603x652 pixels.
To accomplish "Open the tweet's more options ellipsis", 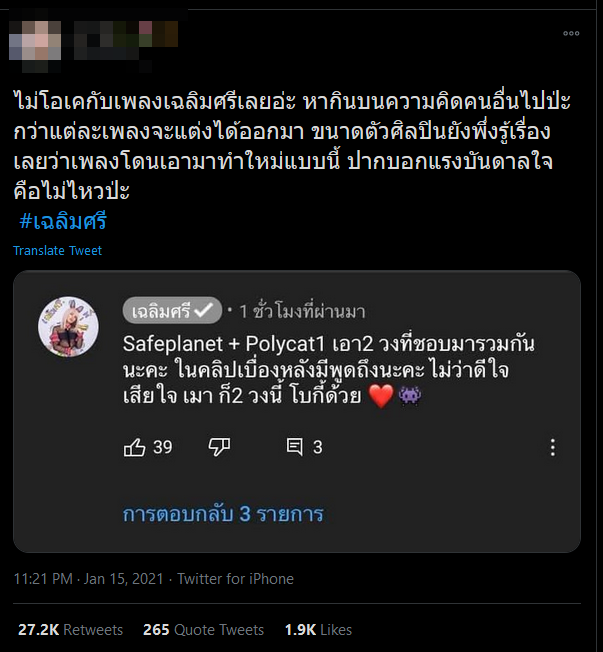I will [x=571, y=33].
